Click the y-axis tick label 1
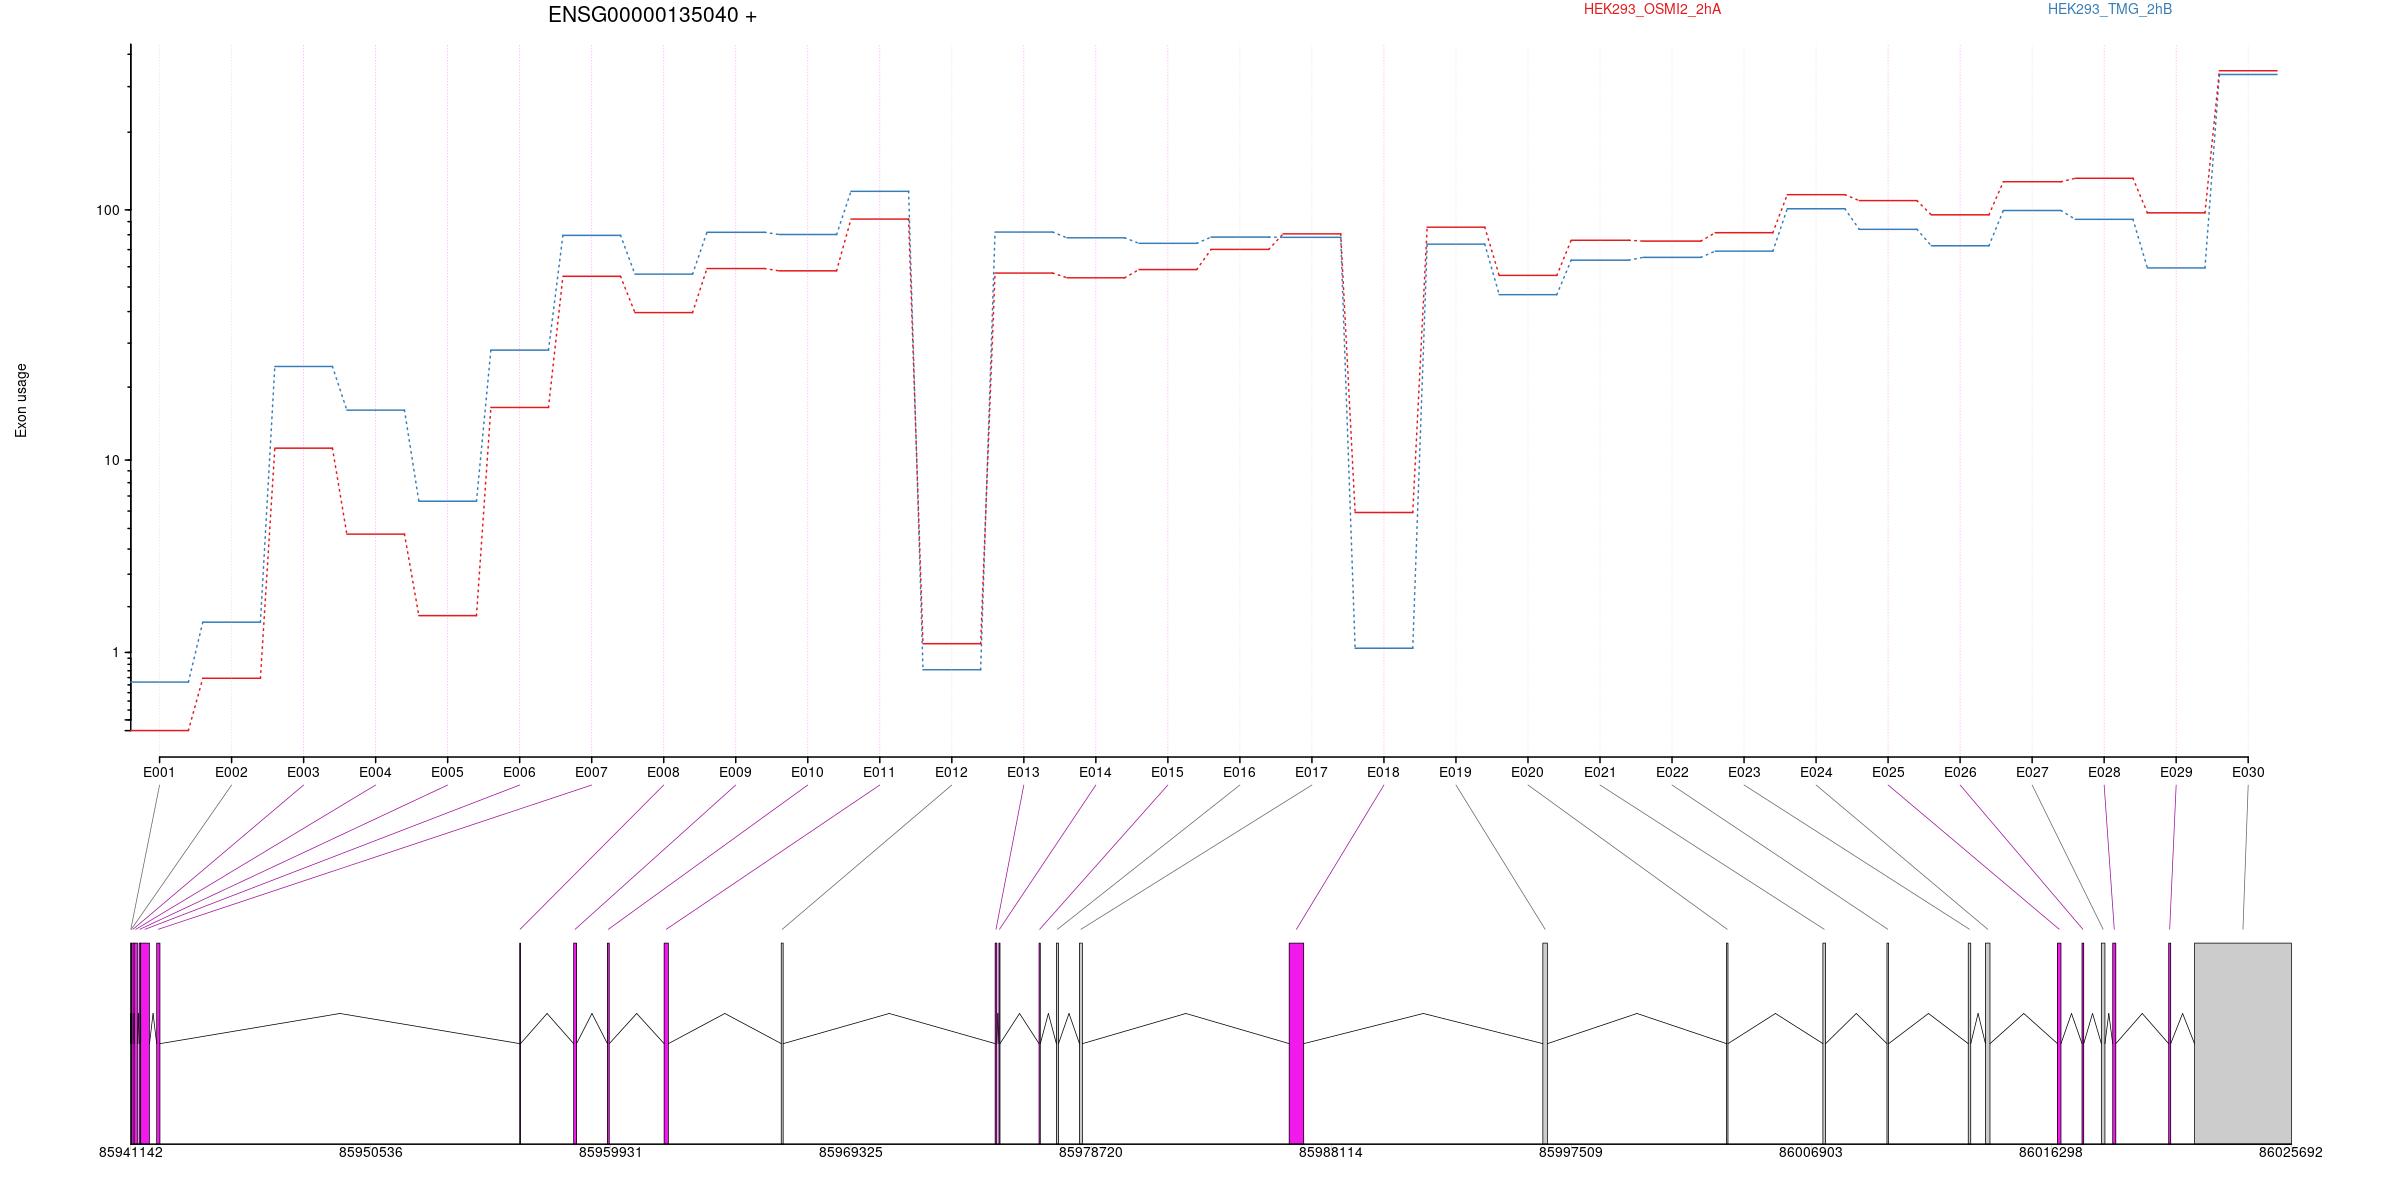Image resolution: width=2400 pixels, height=1200 pixels. pyautogui.click(x=115, y=652)
